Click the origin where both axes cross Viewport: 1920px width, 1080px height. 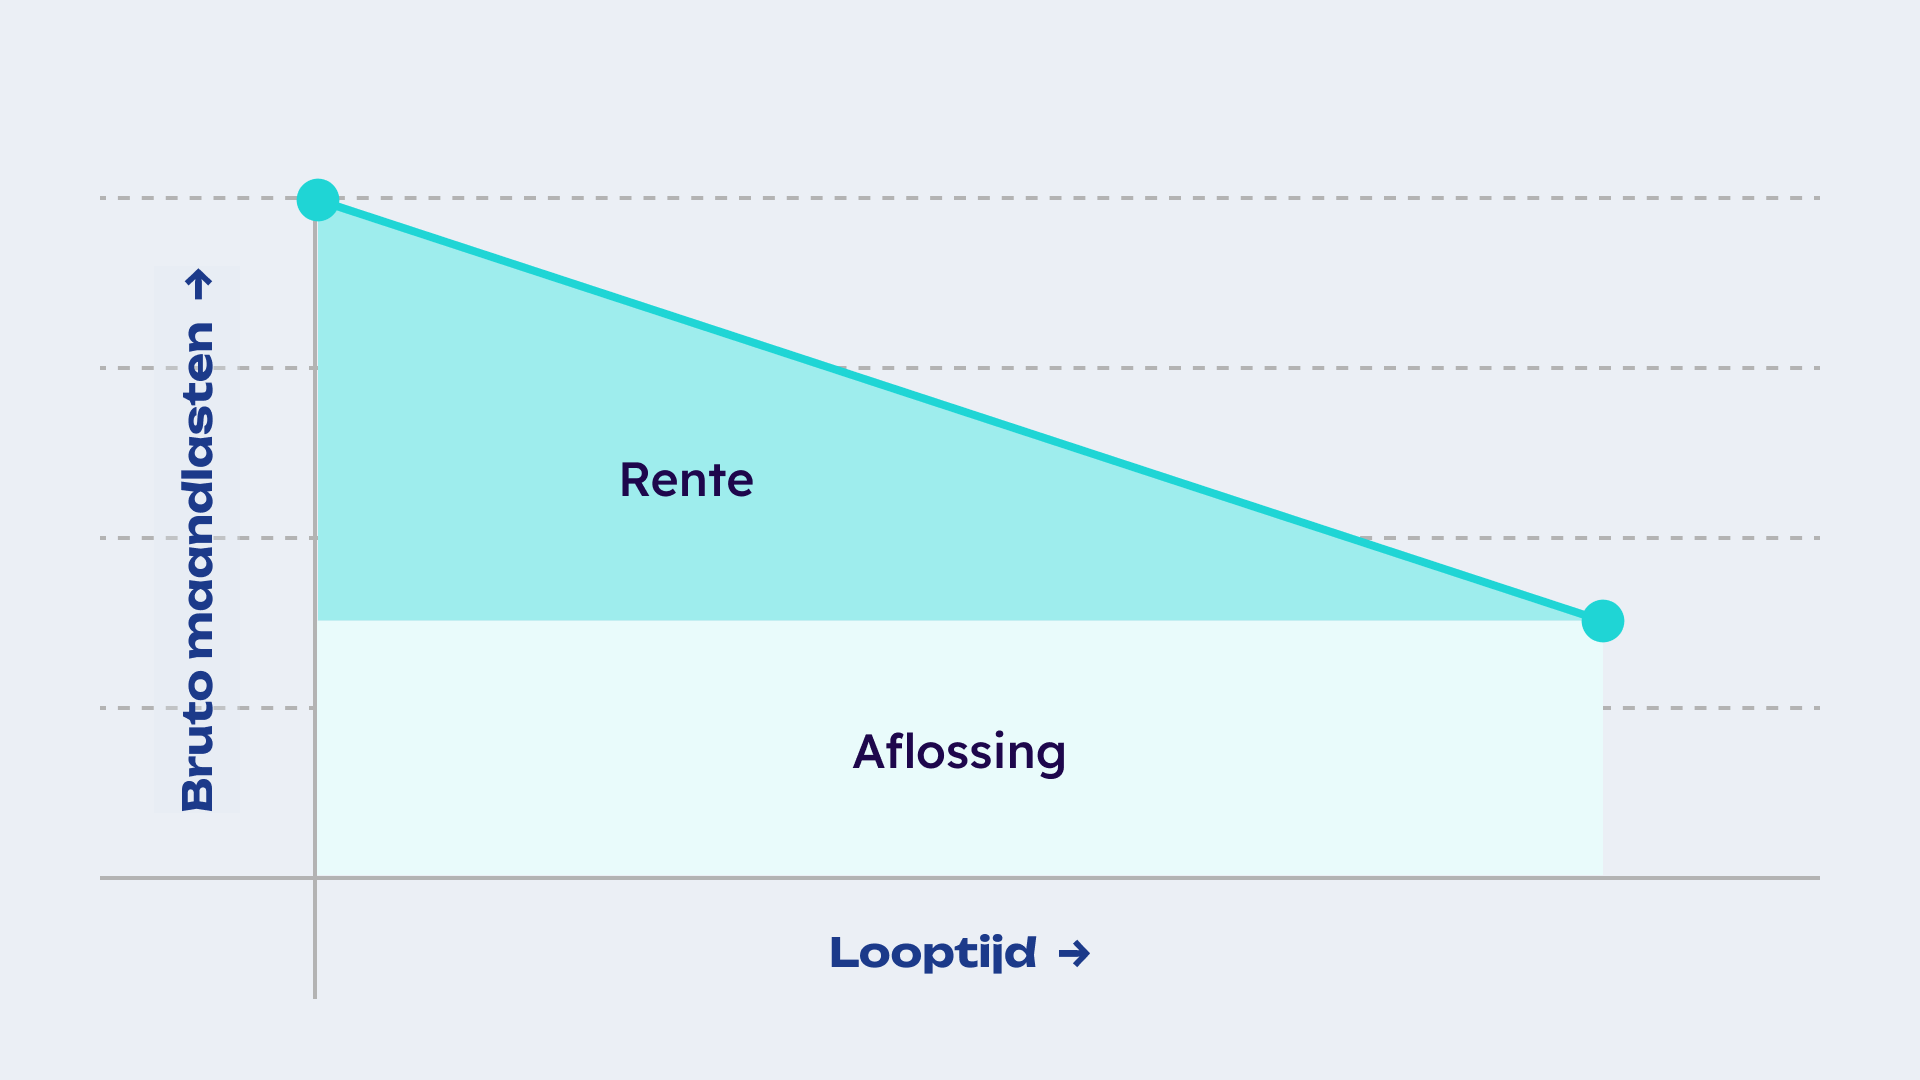click(315, 878)
